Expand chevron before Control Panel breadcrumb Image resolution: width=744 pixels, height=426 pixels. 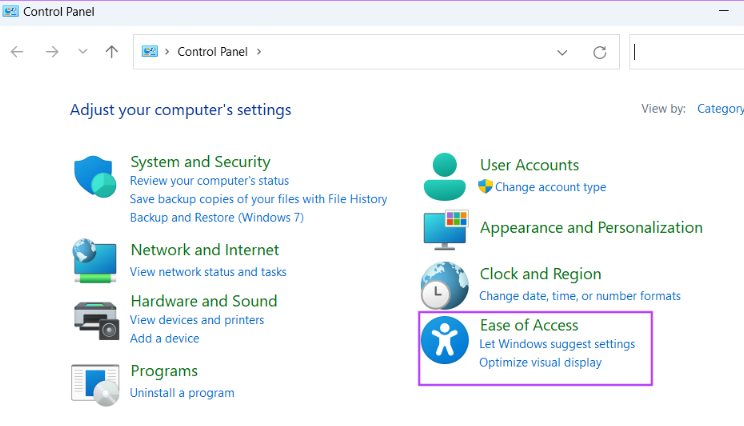click(167, 51)
